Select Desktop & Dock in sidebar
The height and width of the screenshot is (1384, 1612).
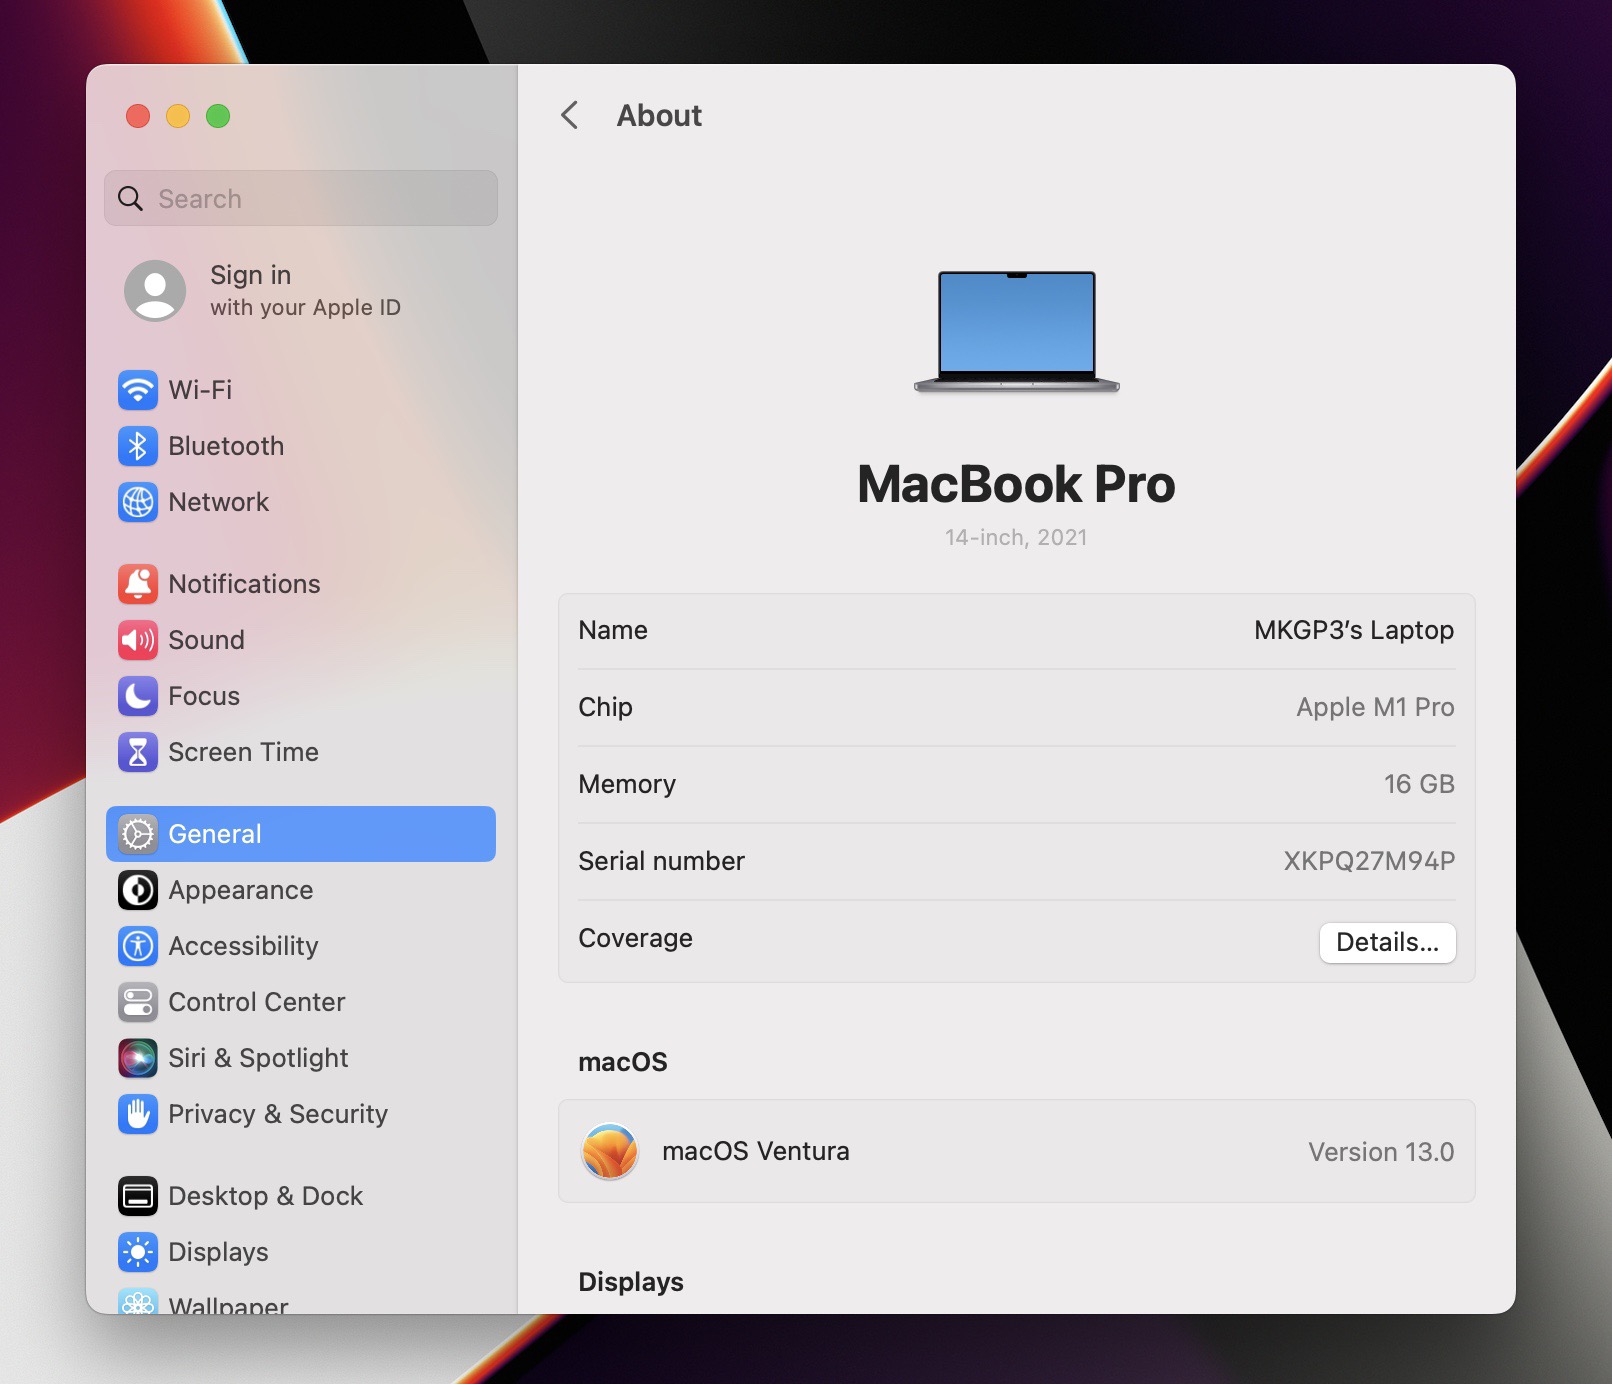[265, 1196]
